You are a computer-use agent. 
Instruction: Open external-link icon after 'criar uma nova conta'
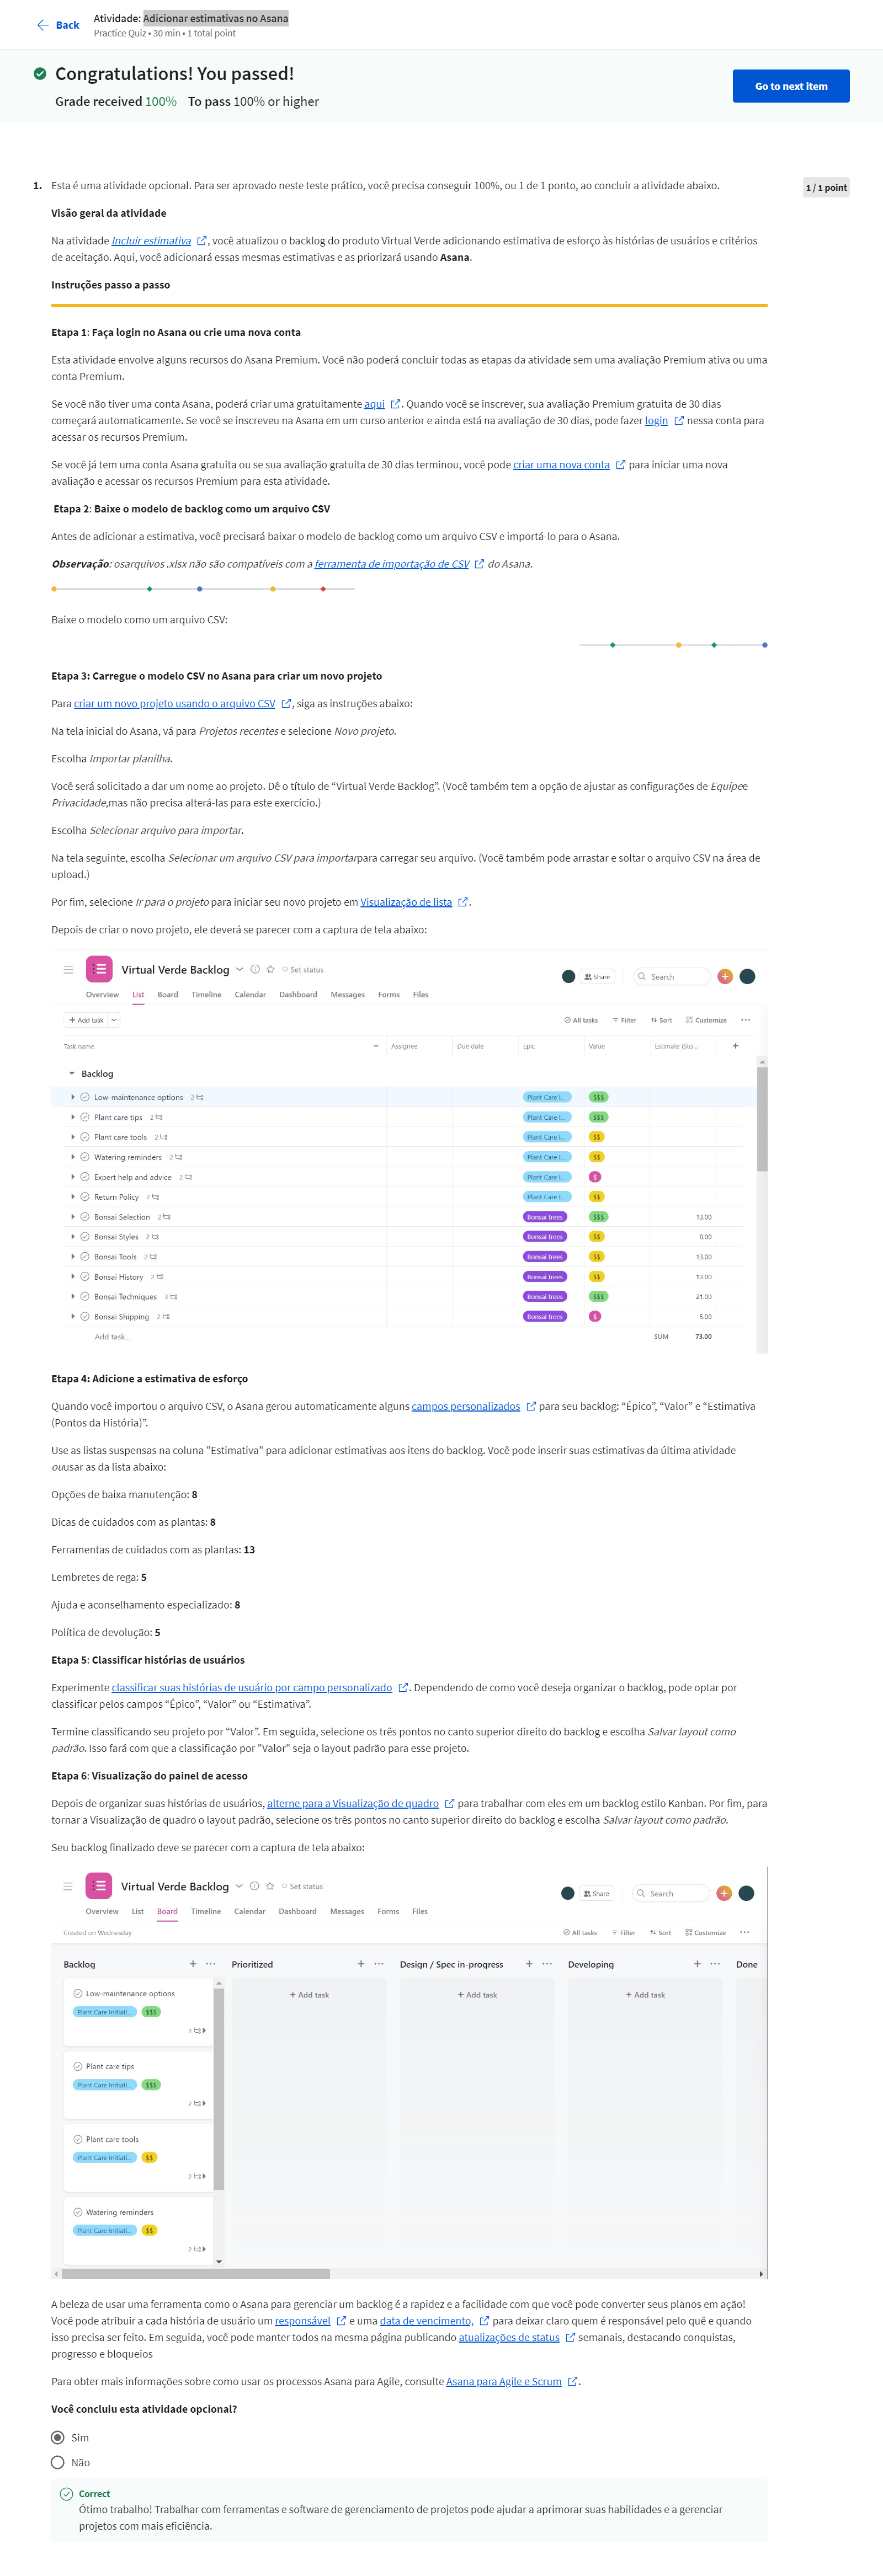pos(621,465)
